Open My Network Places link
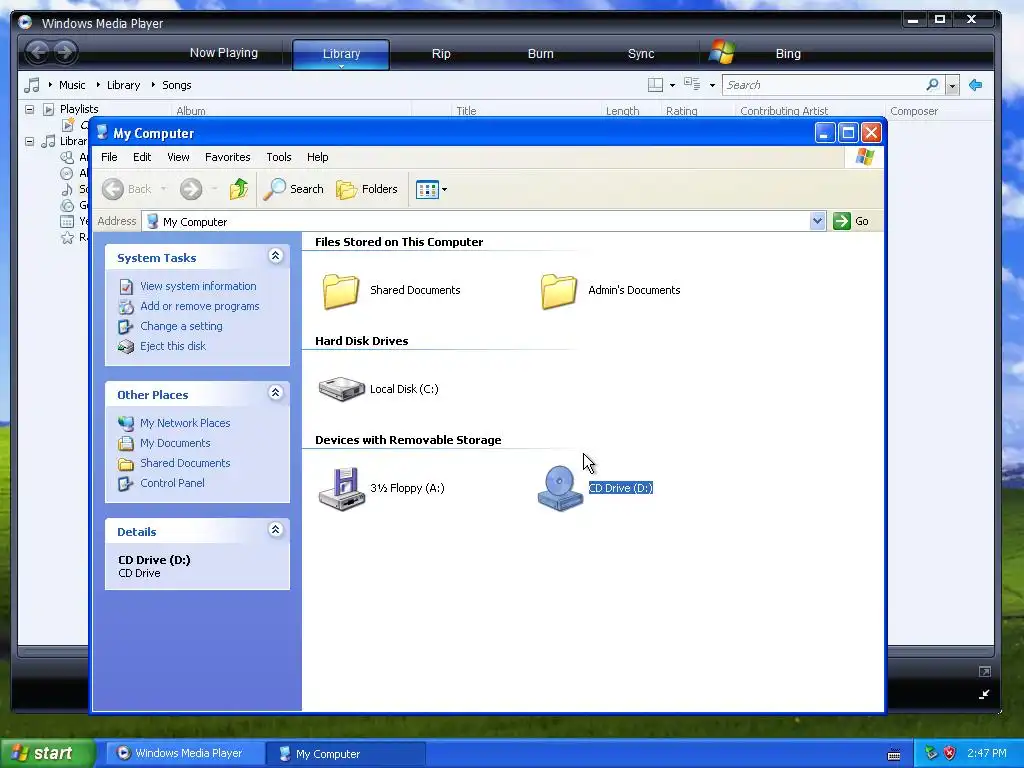Image resolution: width=1024 pixels, height=768 pixels. (x=185, y=423)
